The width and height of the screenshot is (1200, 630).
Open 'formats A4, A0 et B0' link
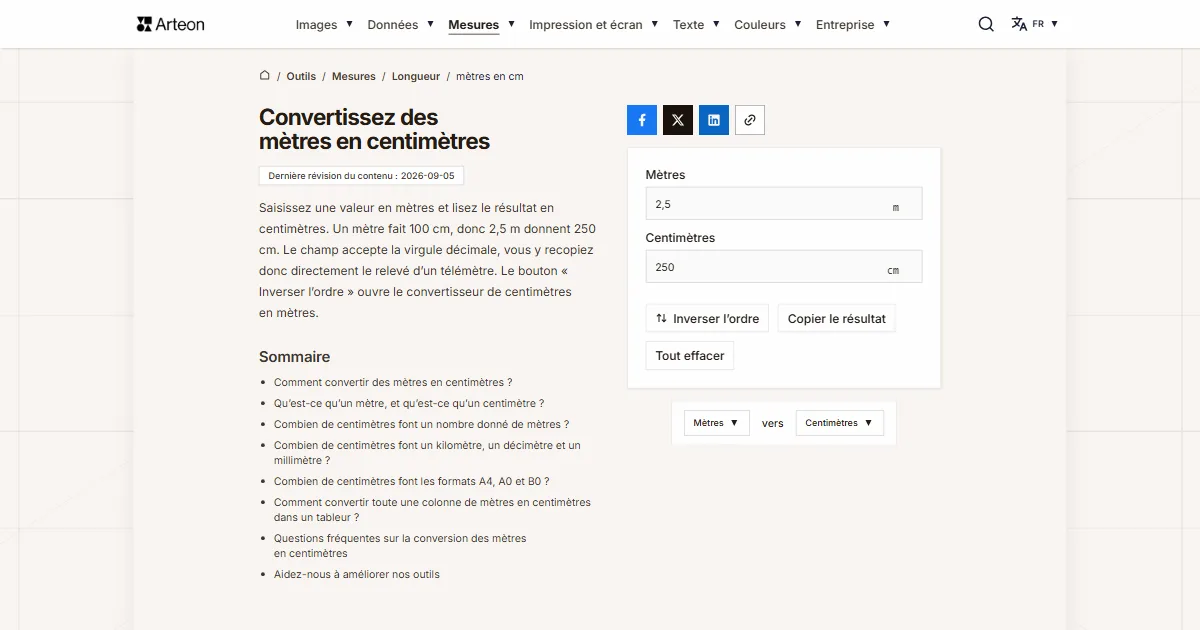(x=412, y=481)
